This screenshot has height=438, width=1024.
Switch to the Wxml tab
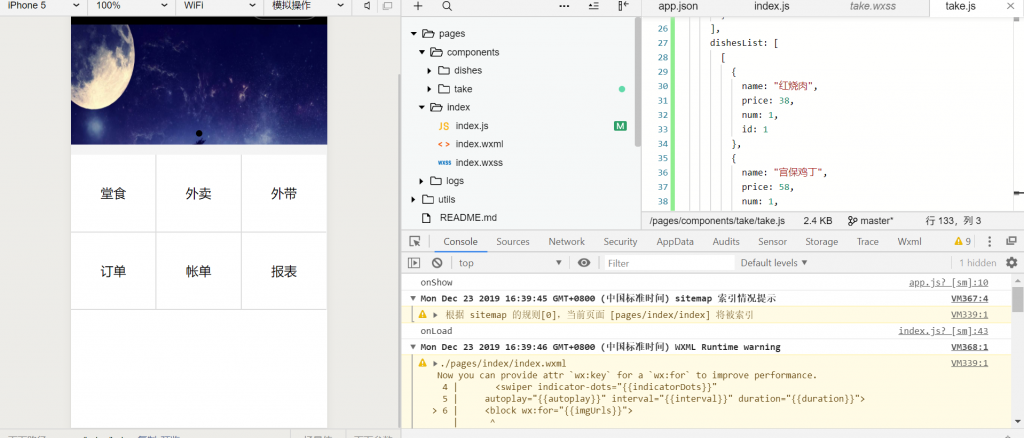coord(909,242)
